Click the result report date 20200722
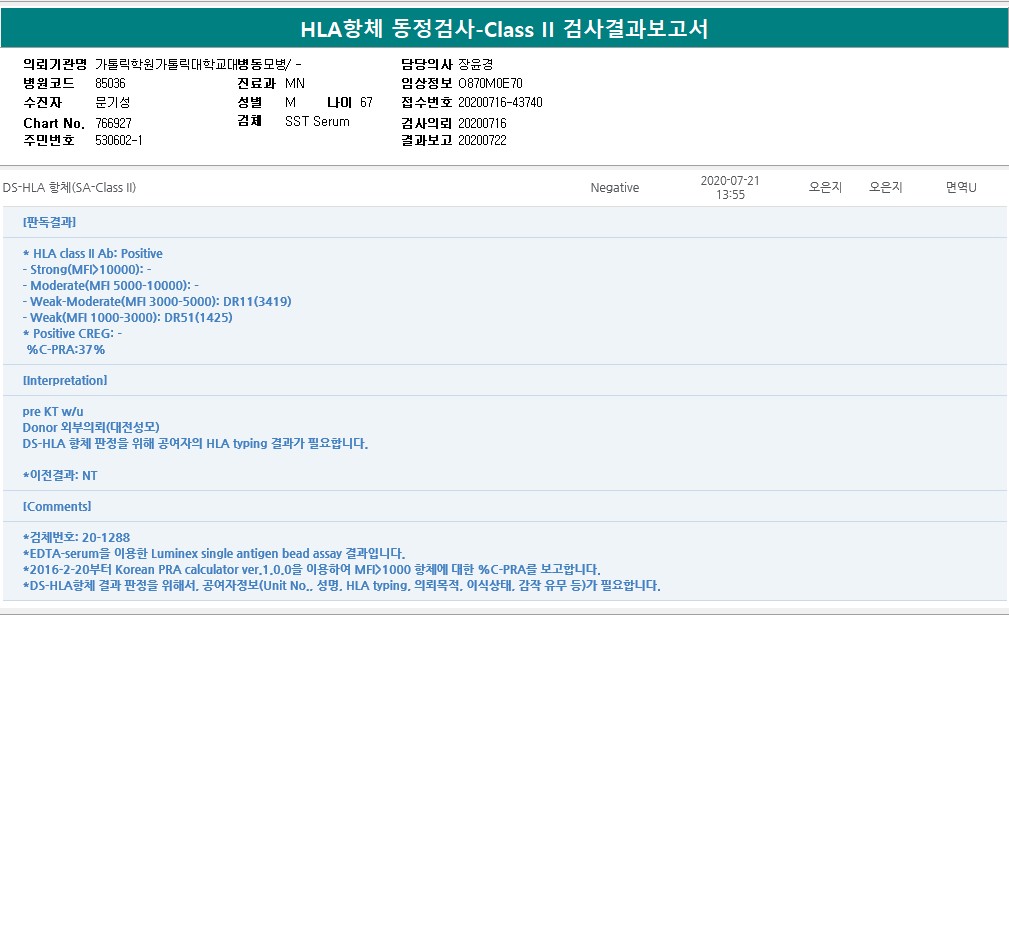This screenshot has height=927, width=1009. tap(482, 140)
